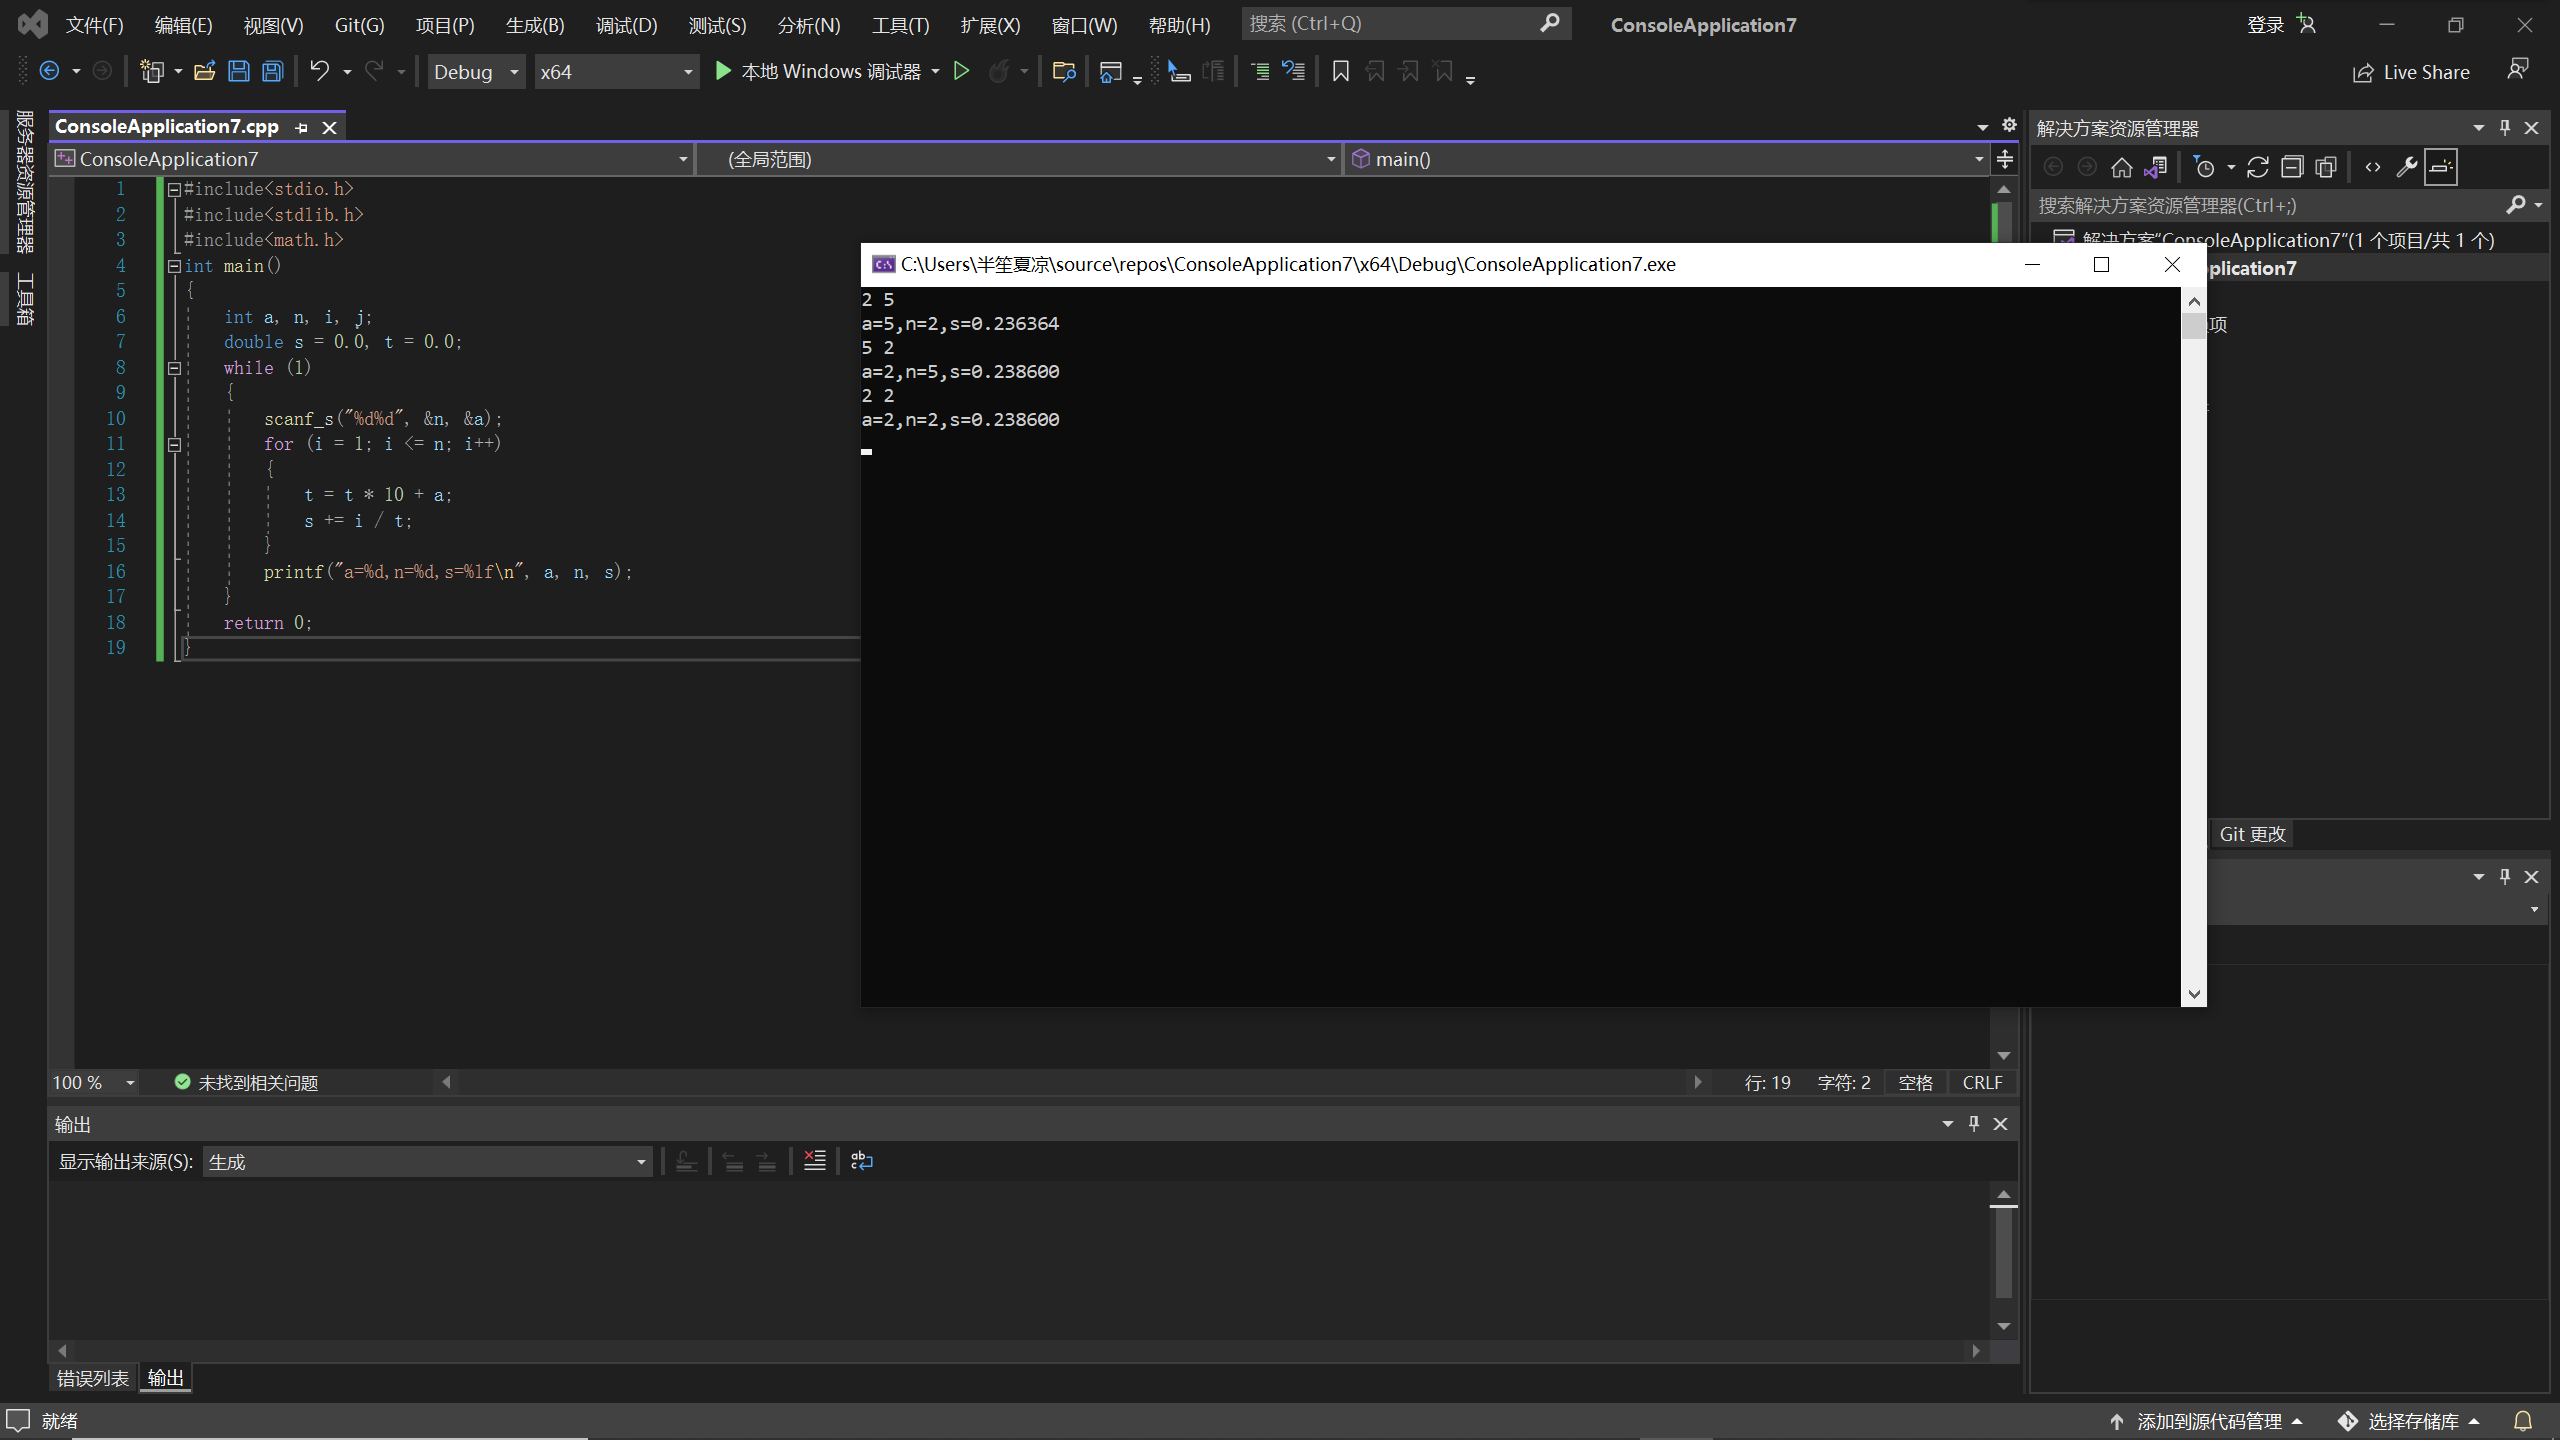Collapse the while loop code block
2560x1440 pixels.
tap(174, 368)
